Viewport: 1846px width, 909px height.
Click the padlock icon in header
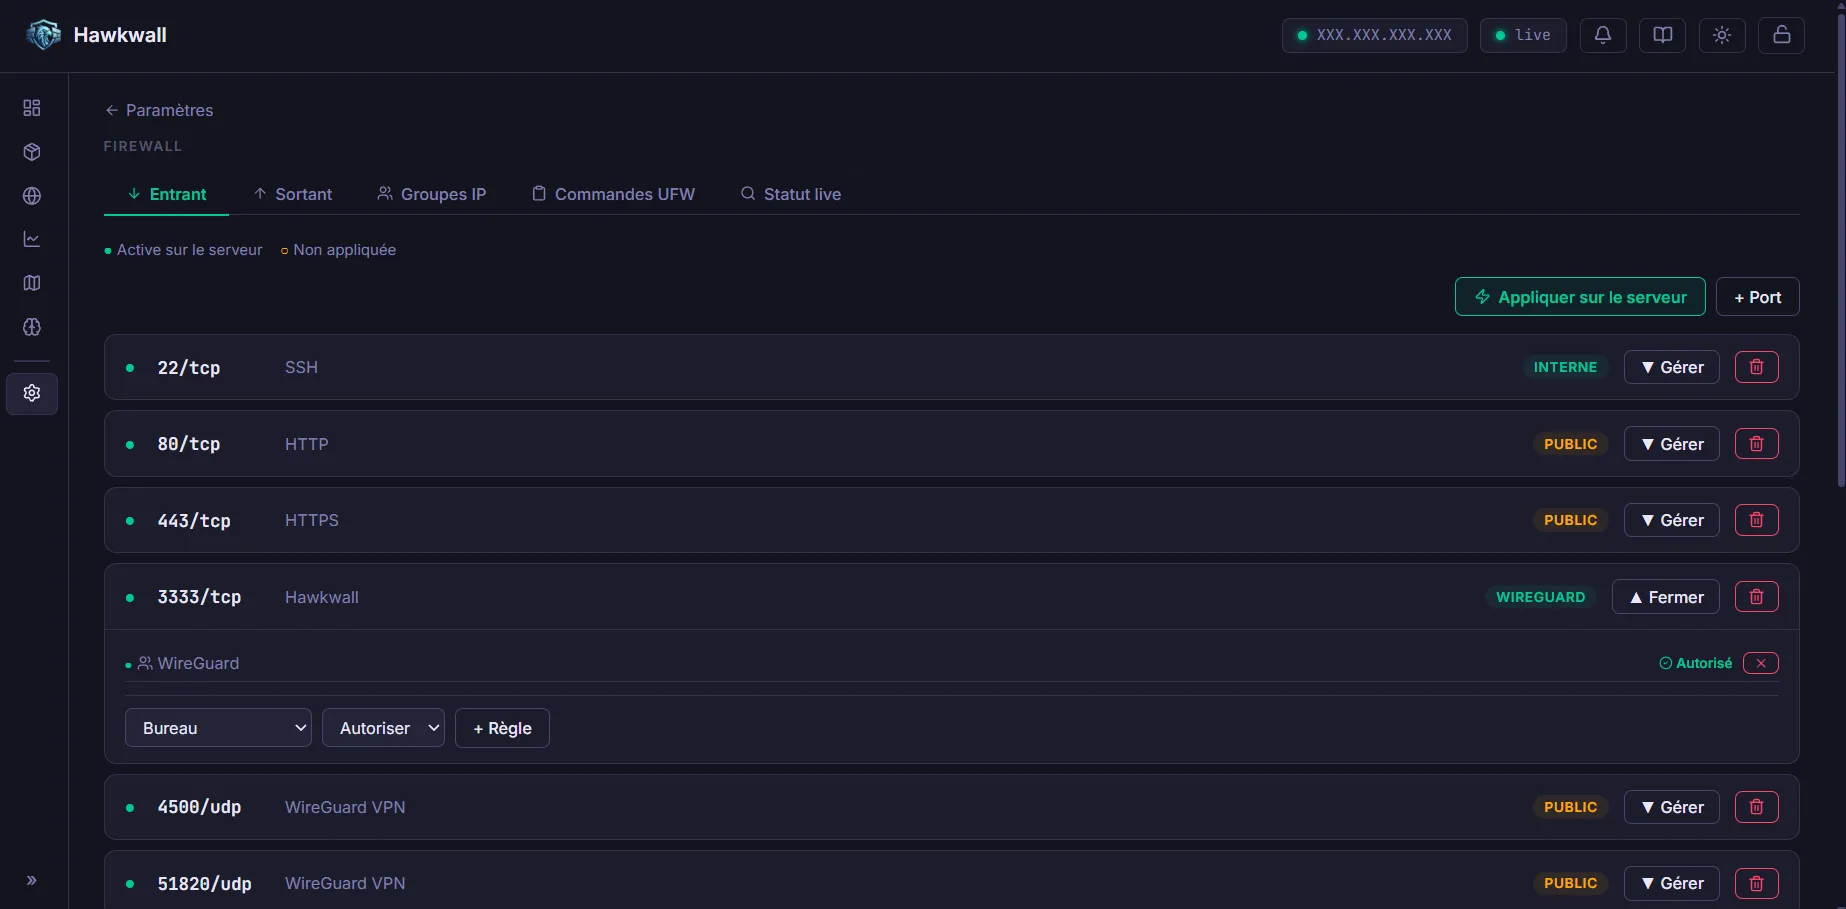[1782, 35]
